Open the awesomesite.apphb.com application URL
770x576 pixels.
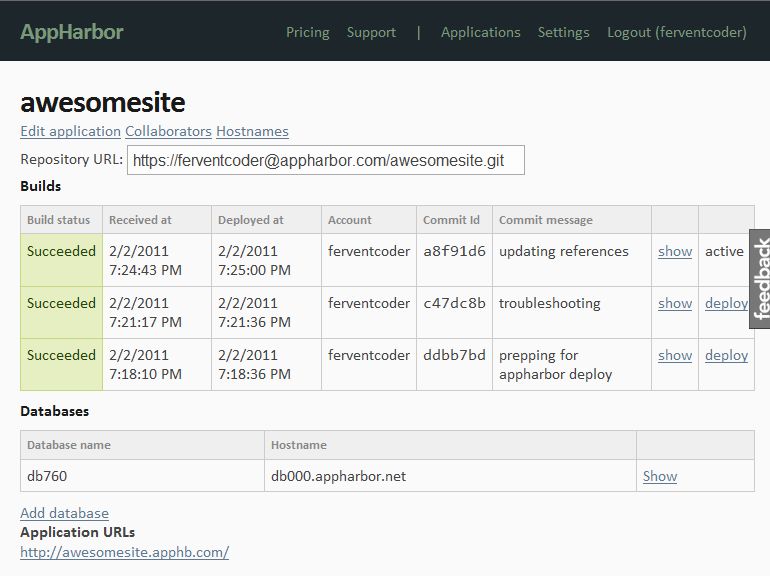click(x=124, y=552)
